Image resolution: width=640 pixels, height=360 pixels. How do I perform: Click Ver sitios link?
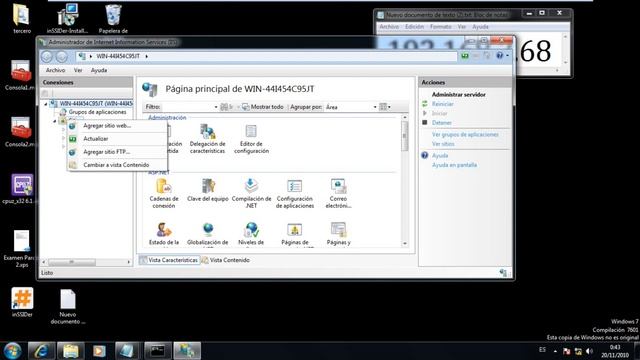click(443, 144)
